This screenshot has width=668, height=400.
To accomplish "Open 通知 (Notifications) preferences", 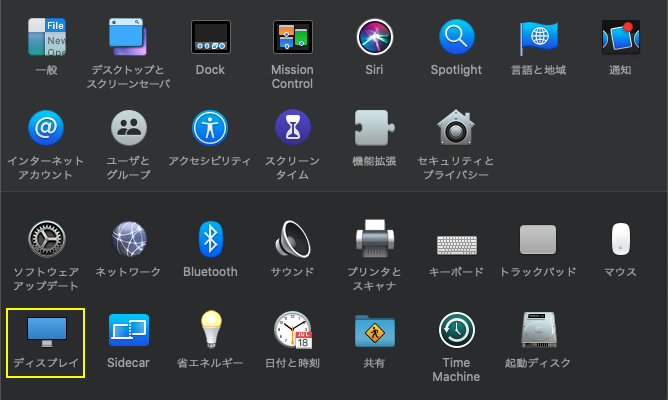I will 620,37.
